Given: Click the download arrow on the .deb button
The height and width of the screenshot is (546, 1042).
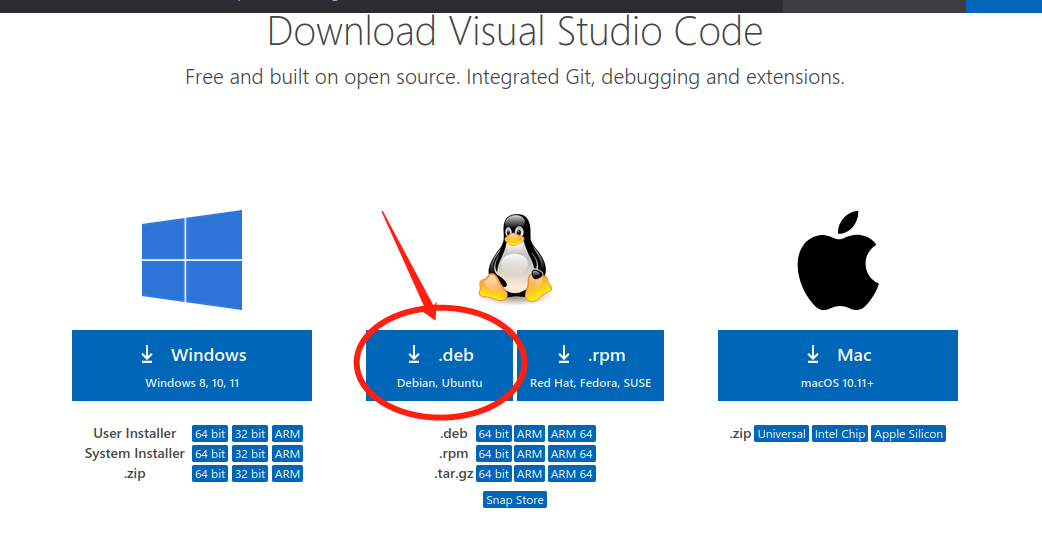Looking at the screenshot, I should [x=414, y=355].
